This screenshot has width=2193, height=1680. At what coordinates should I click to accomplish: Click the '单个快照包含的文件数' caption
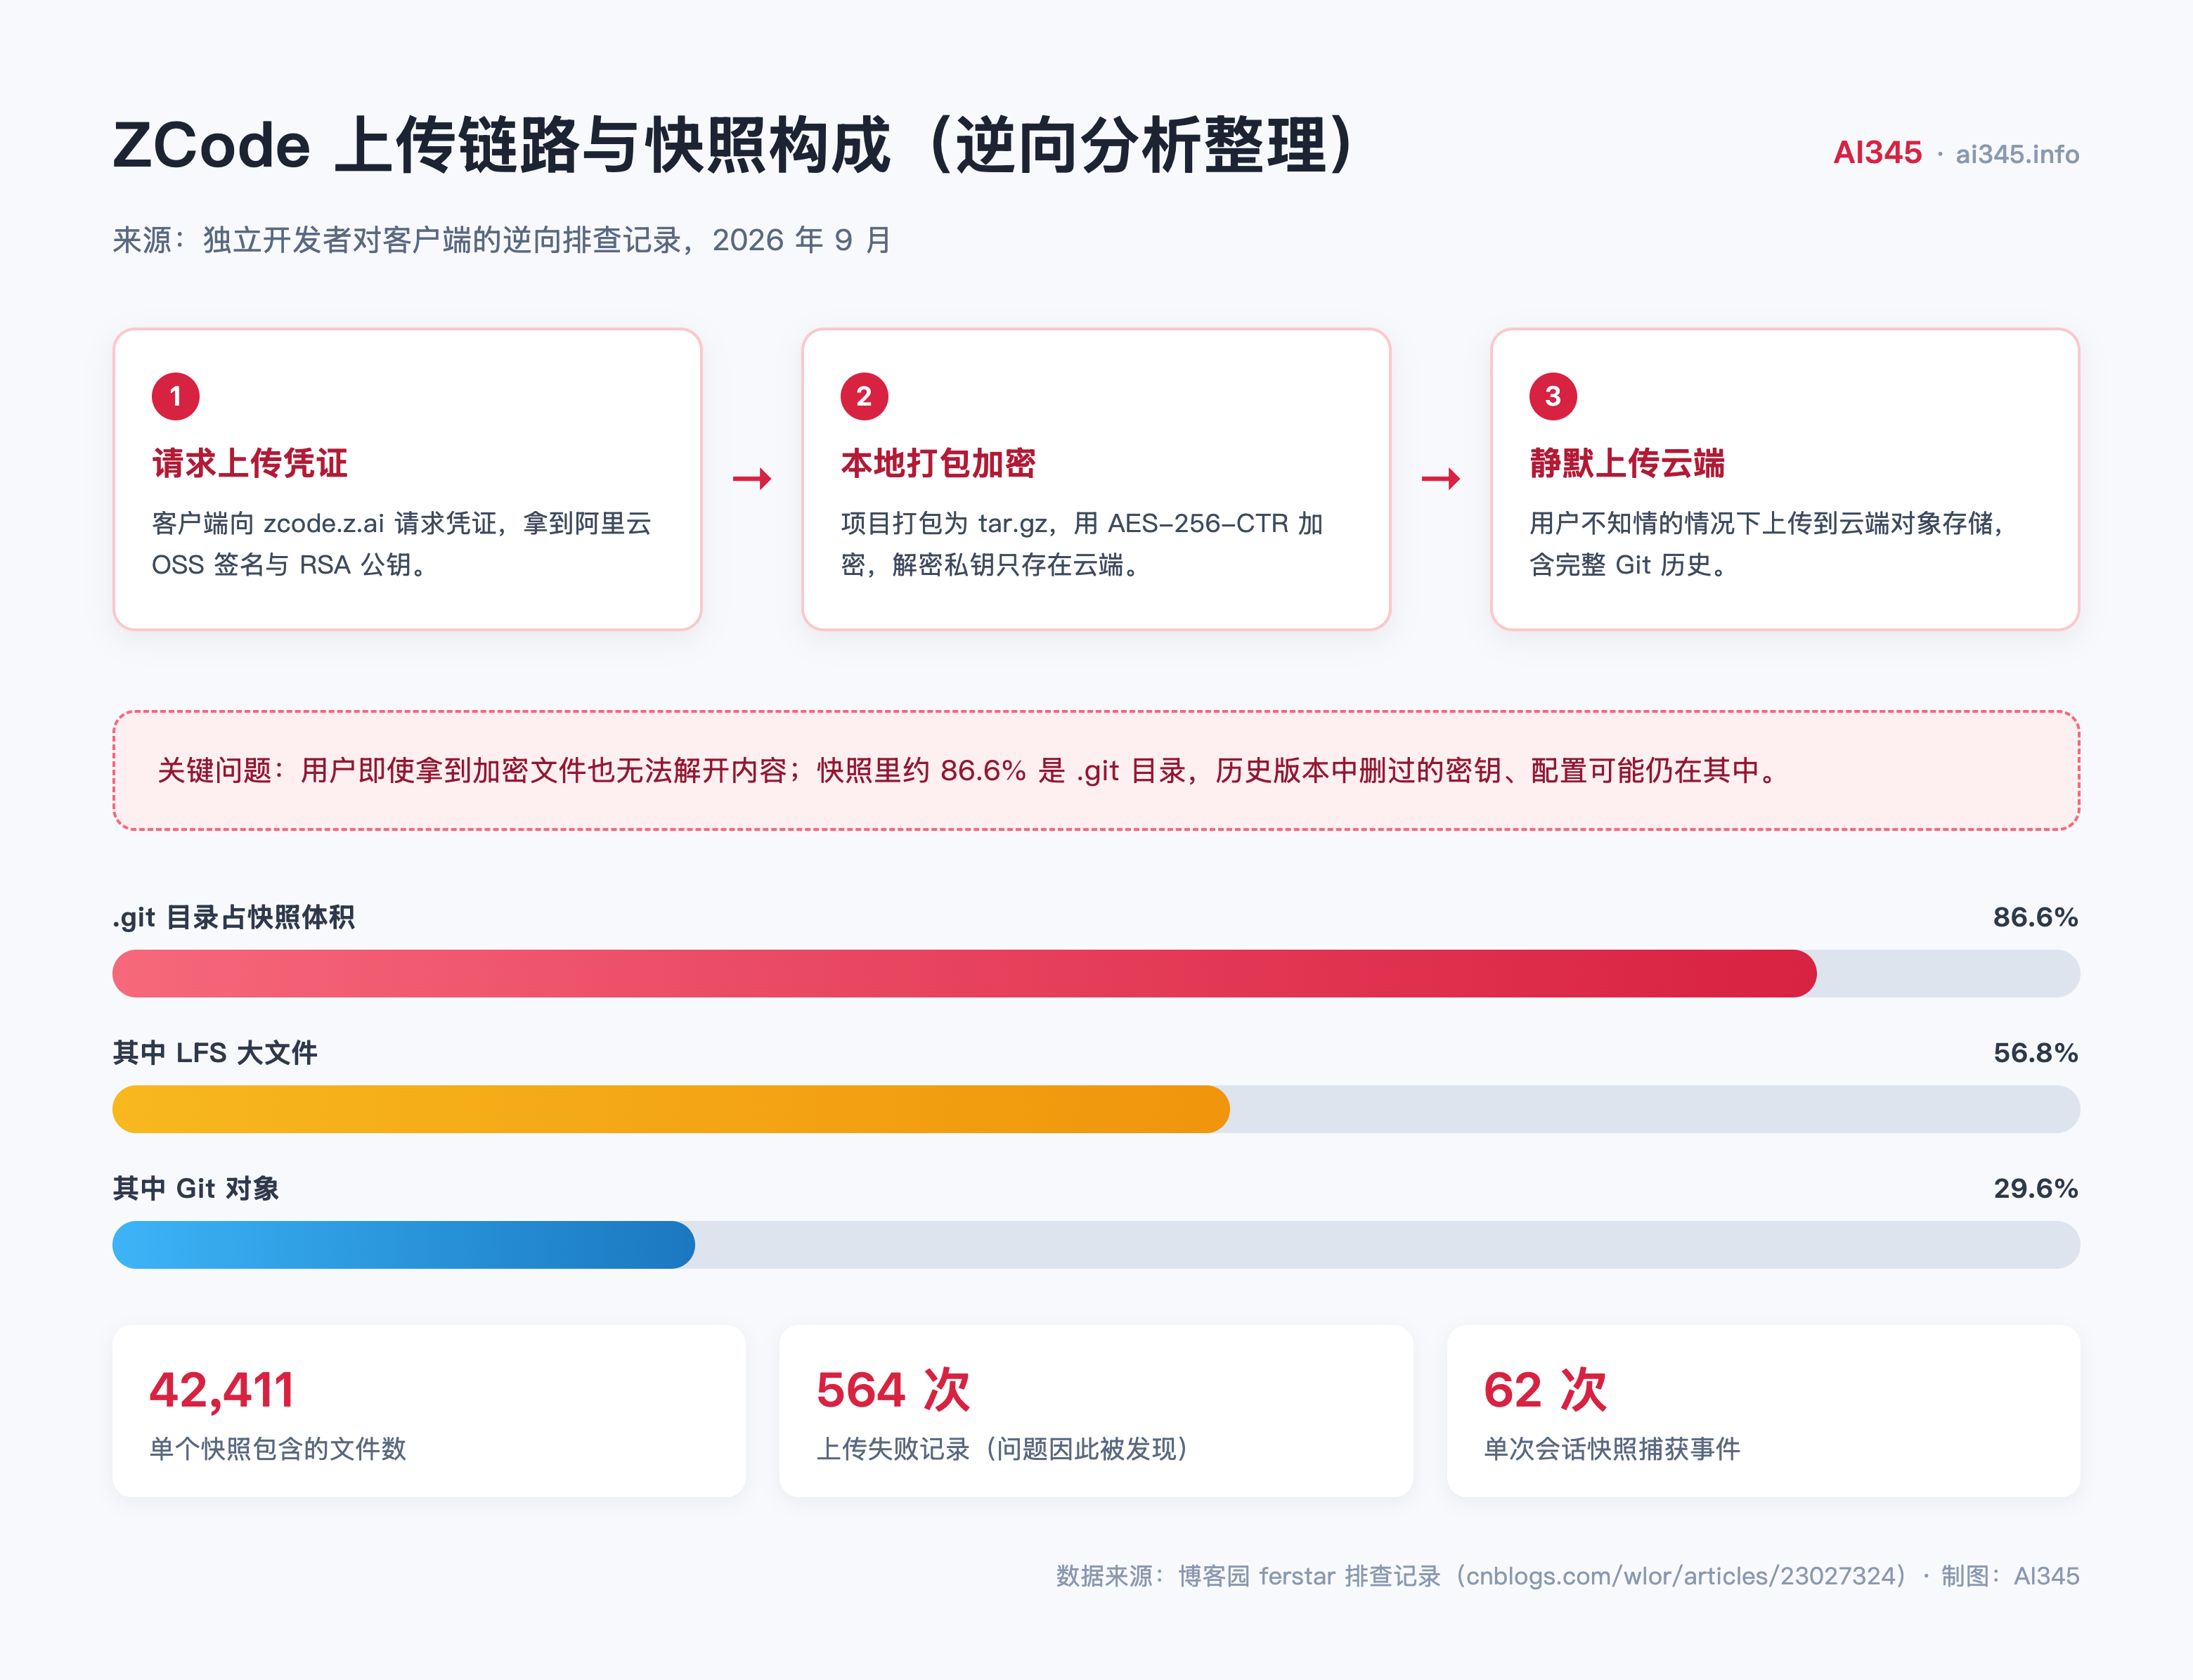278,1449
